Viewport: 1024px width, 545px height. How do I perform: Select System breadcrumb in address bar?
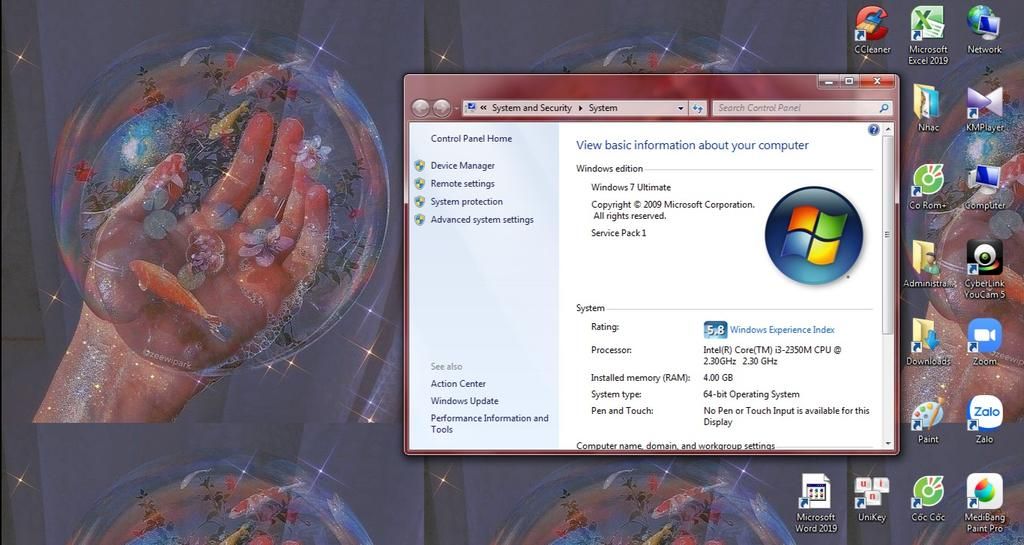(603, 108)
